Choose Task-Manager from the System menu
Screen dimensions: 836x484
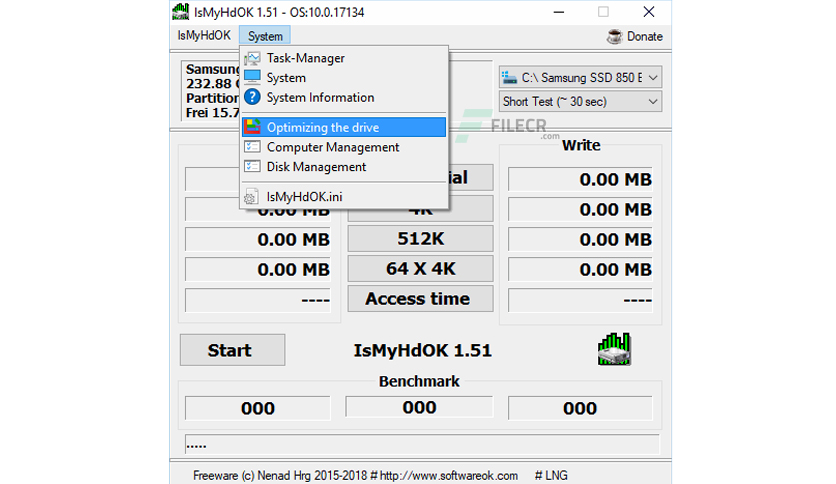click(x=344, y=58)
